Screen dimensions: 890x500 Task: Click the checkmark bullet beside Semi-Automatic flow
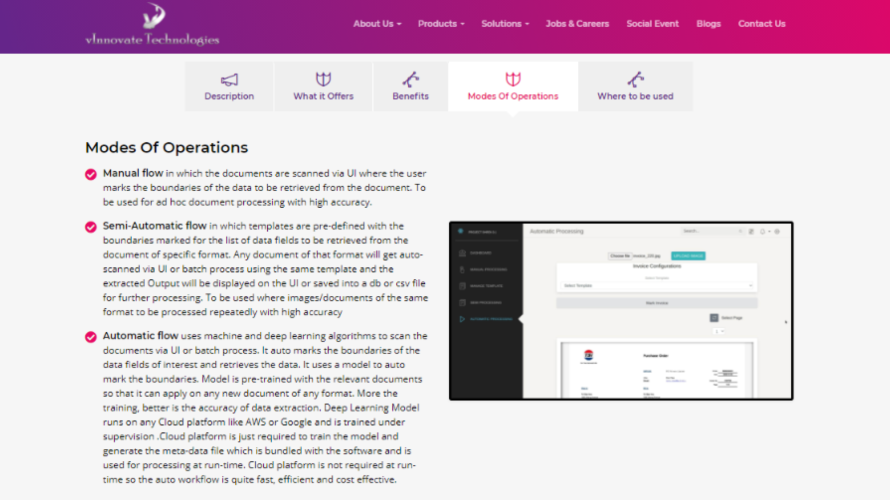[91, 227]
